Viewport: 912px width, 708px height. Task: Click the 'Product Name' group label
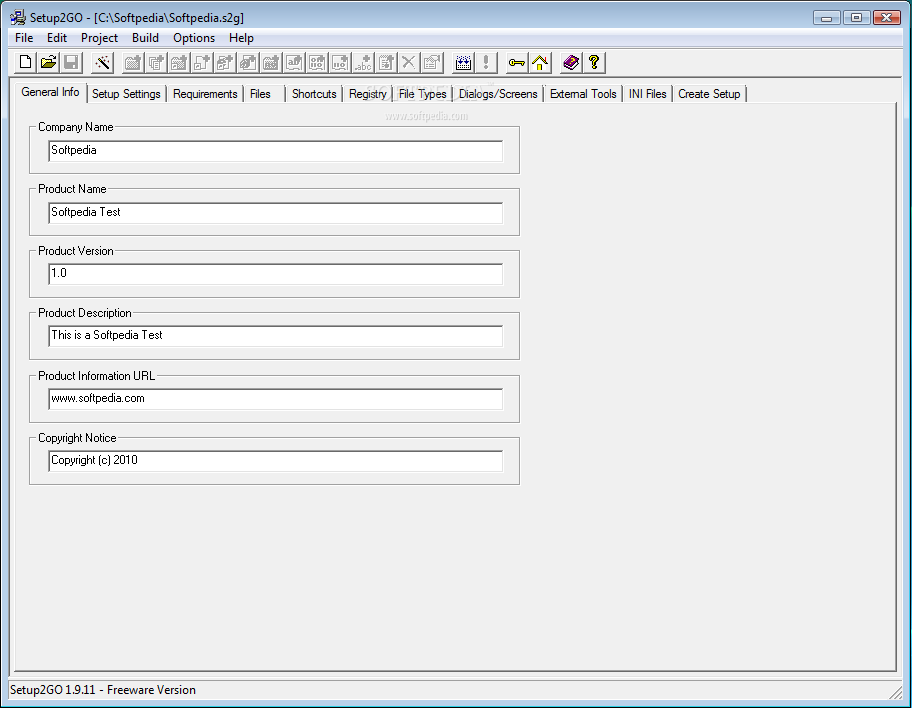72,189
